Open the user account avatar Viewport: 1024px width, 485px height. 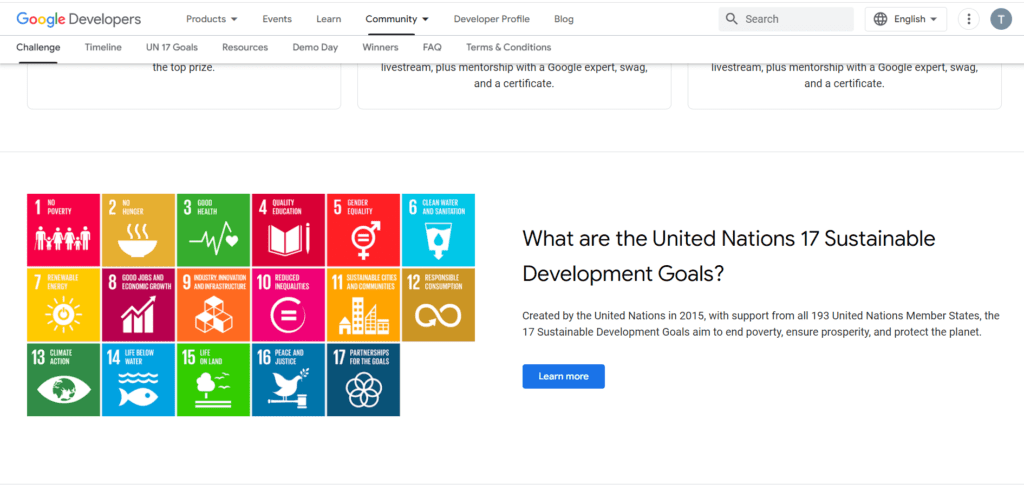(x=1000, y=19)
